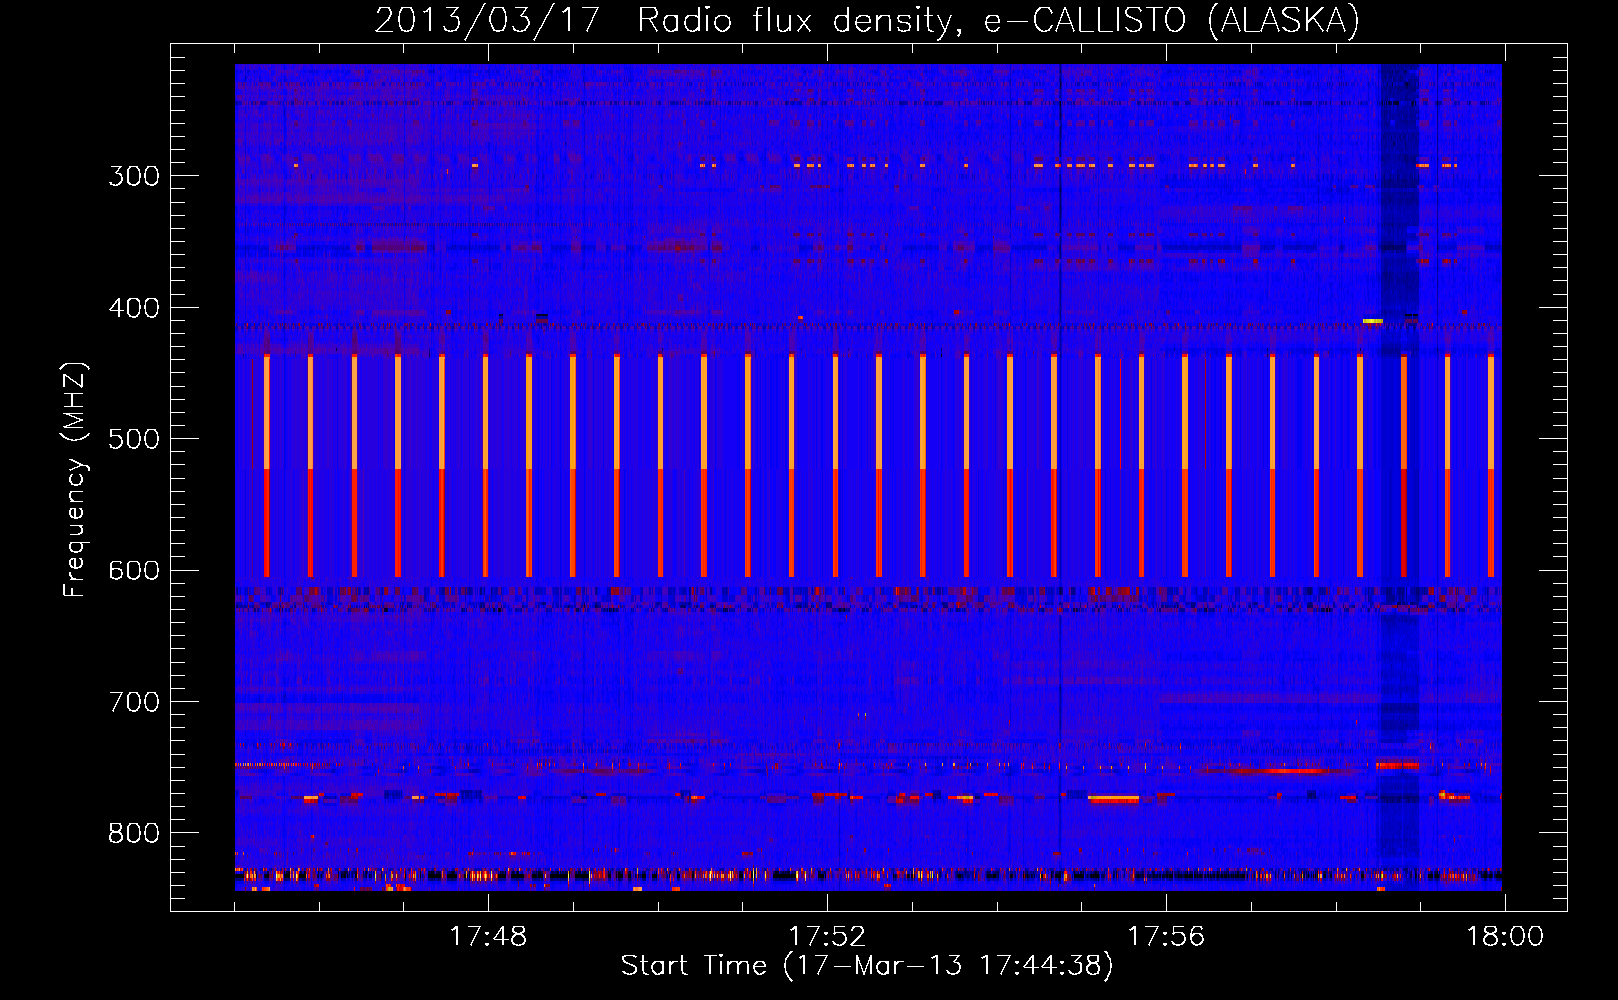Click the 17:56 time tick label
This screenshot has width=1618, height=1000.
1166,937
